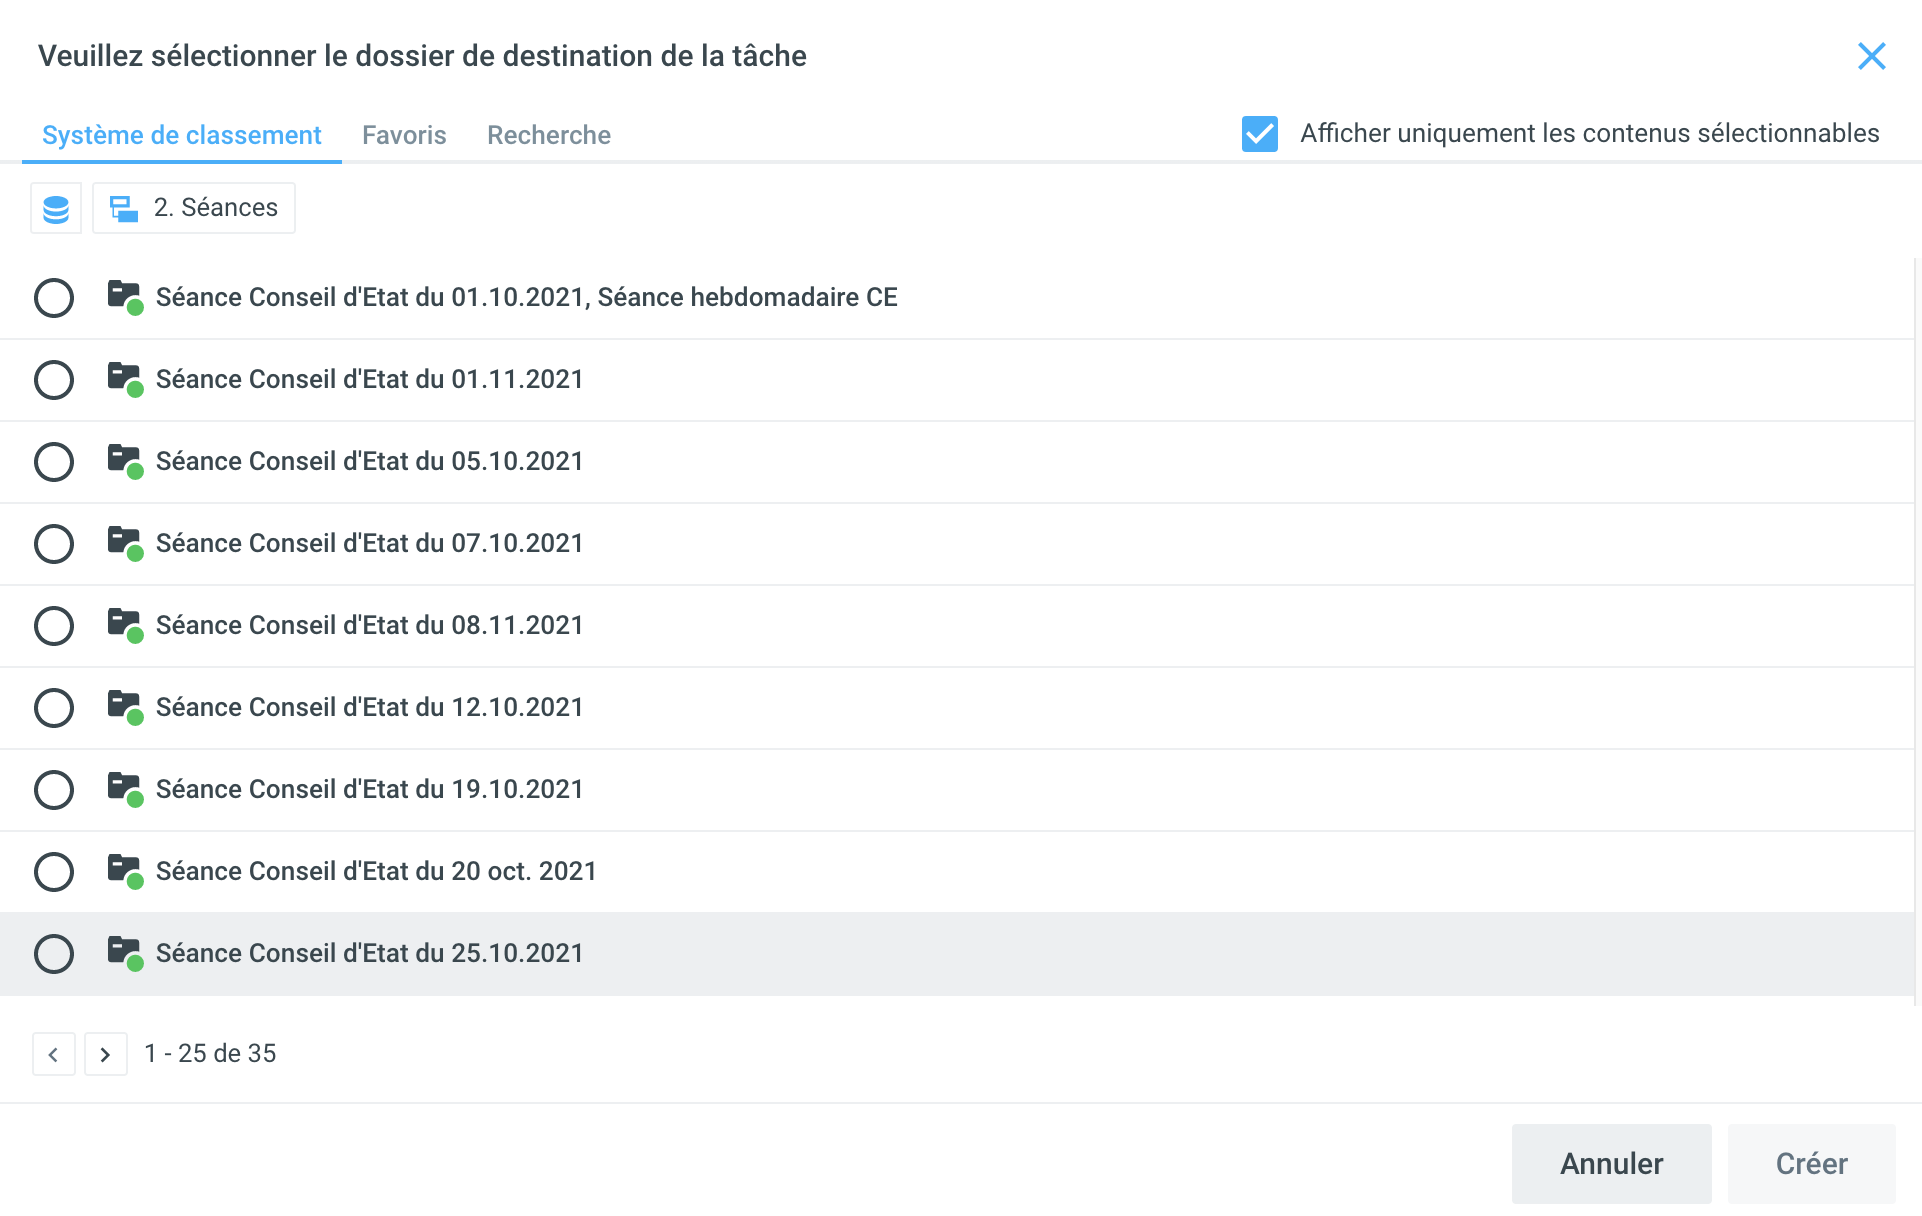Switch to the Recherche tab
The width and height of the screenshot is (1922, 1216).
click(548, 135)
